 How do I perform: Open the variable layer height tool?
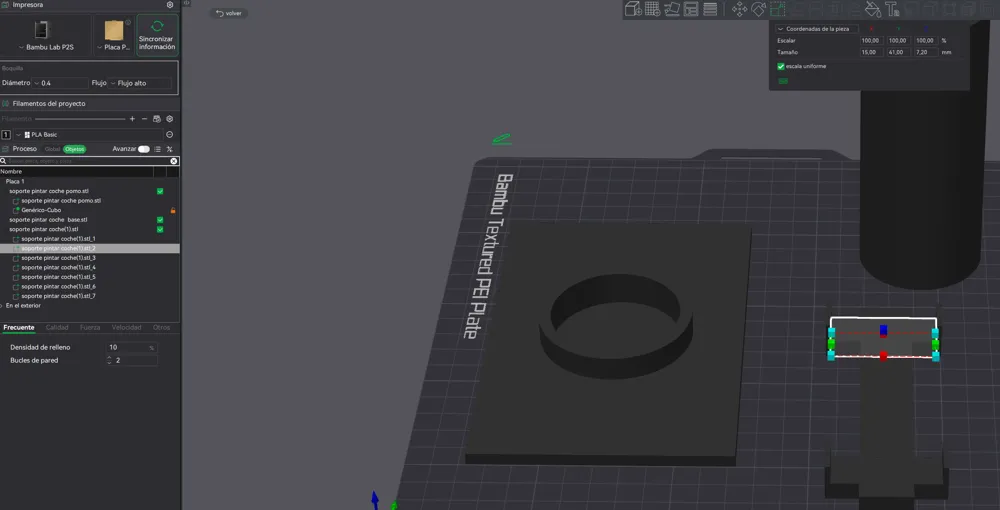[x=710, y=9]
